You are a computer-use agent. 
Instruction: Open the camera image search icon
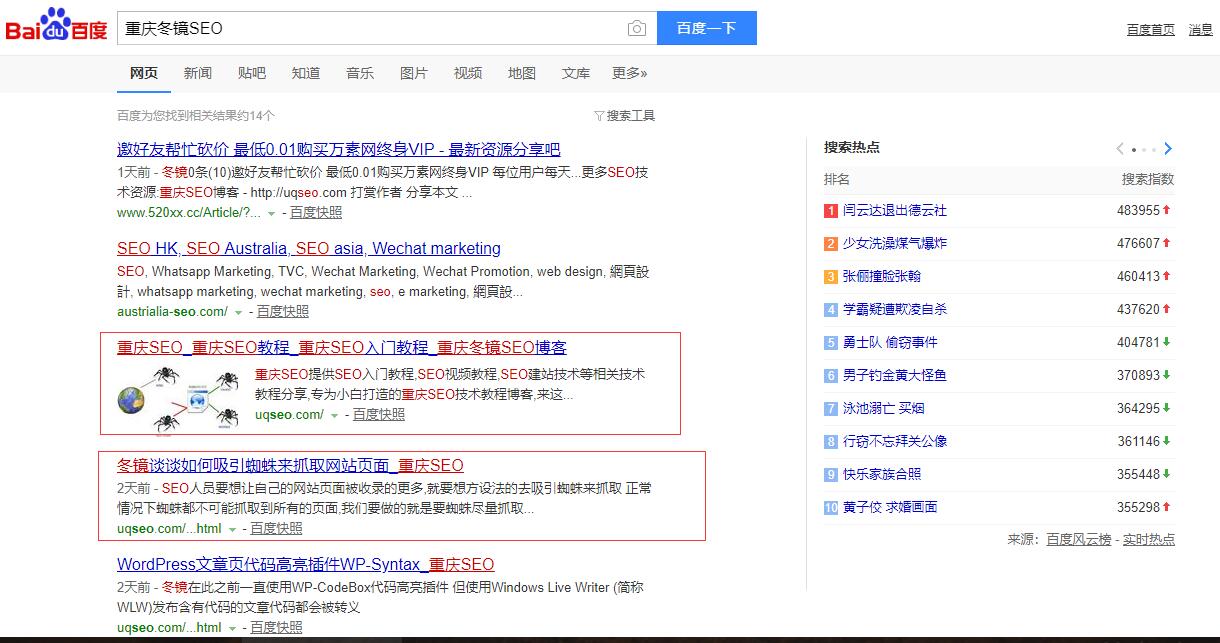pyautogui.click(x=637, y=28)
